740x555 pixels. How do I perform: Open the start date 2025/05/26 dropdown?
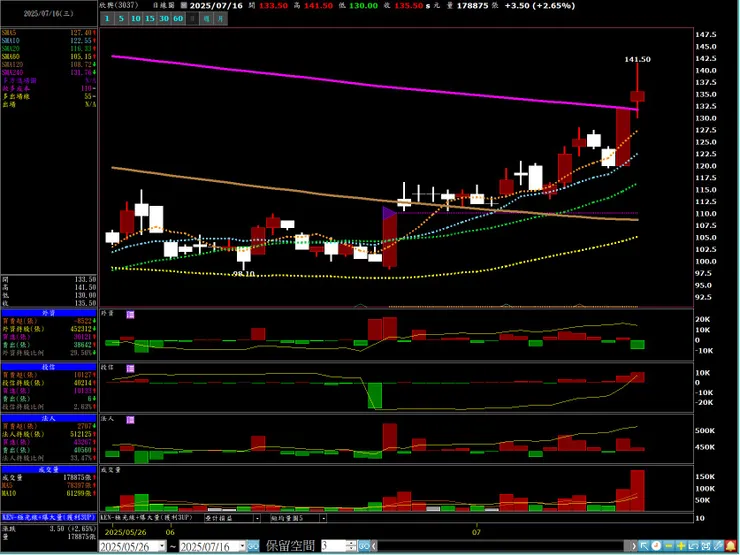pos(162,547)
